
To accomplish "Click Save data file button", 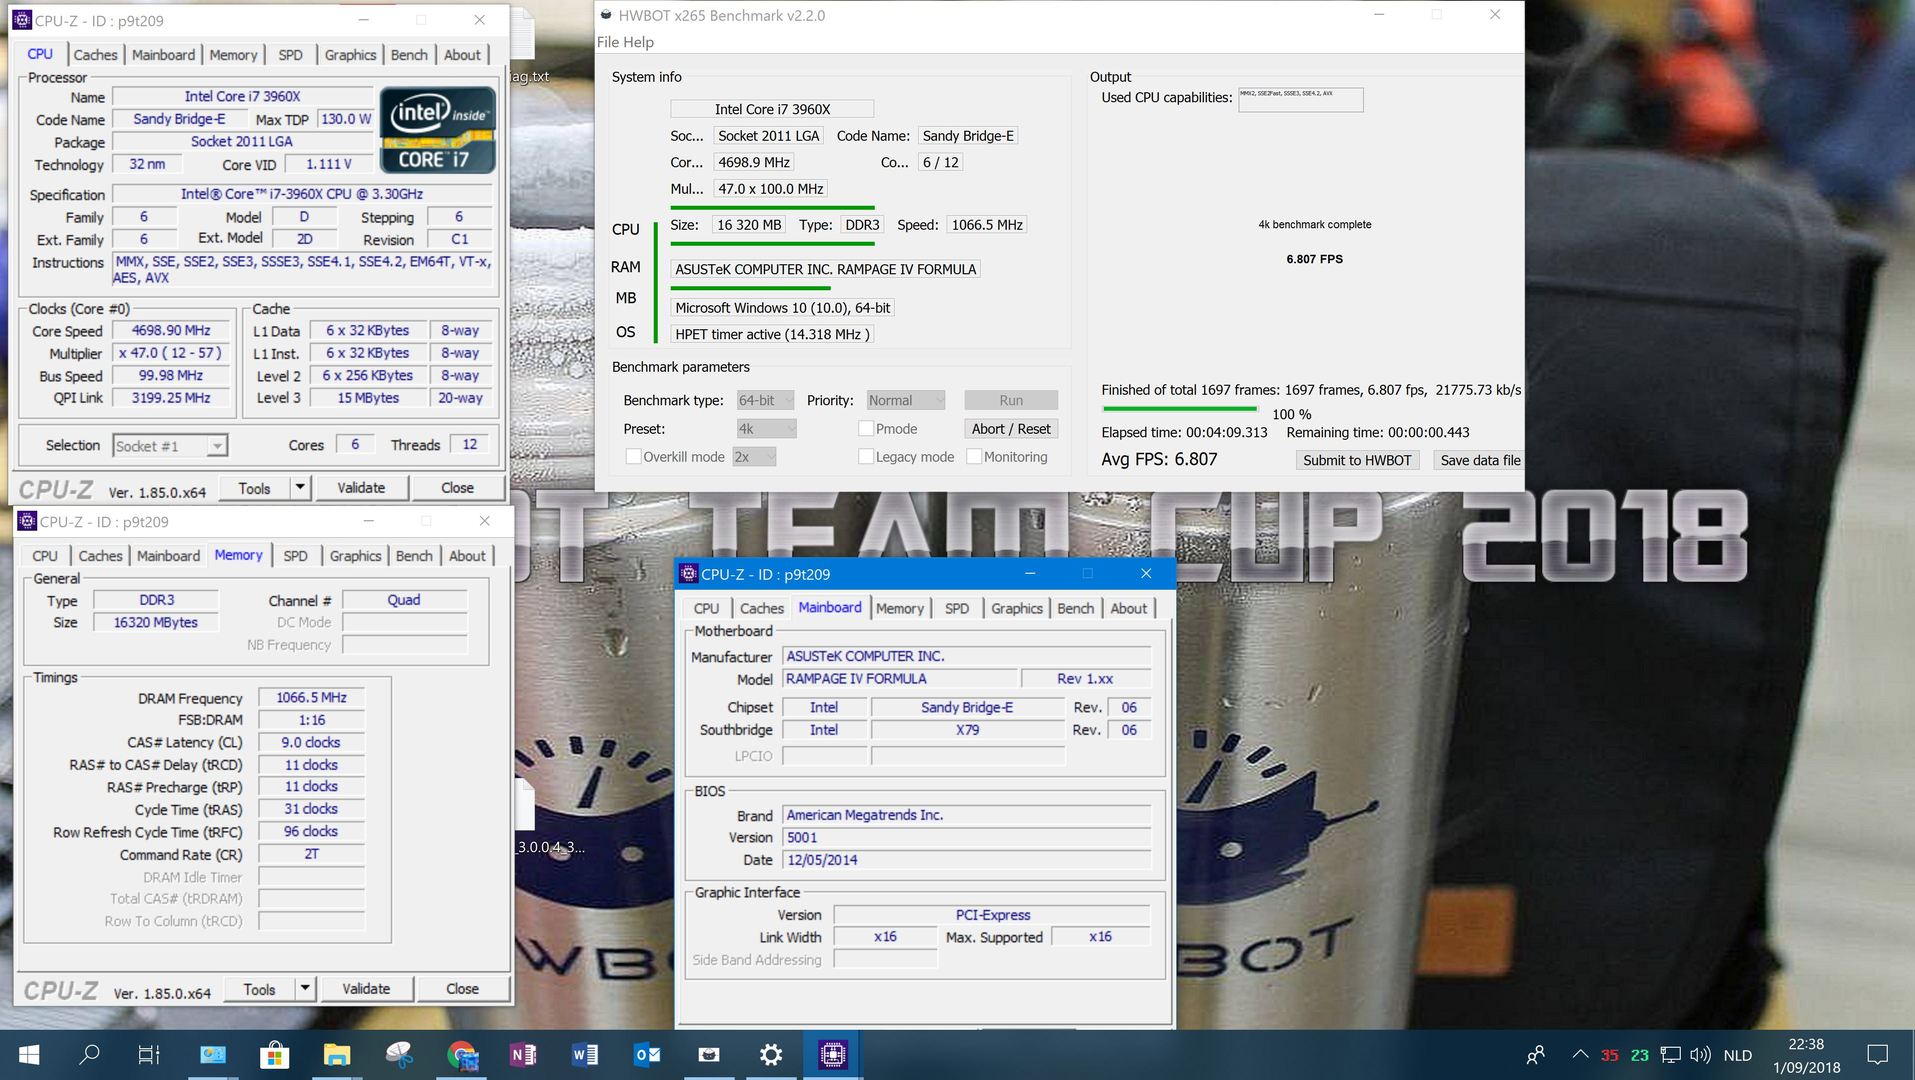I will click(1479, 460).
